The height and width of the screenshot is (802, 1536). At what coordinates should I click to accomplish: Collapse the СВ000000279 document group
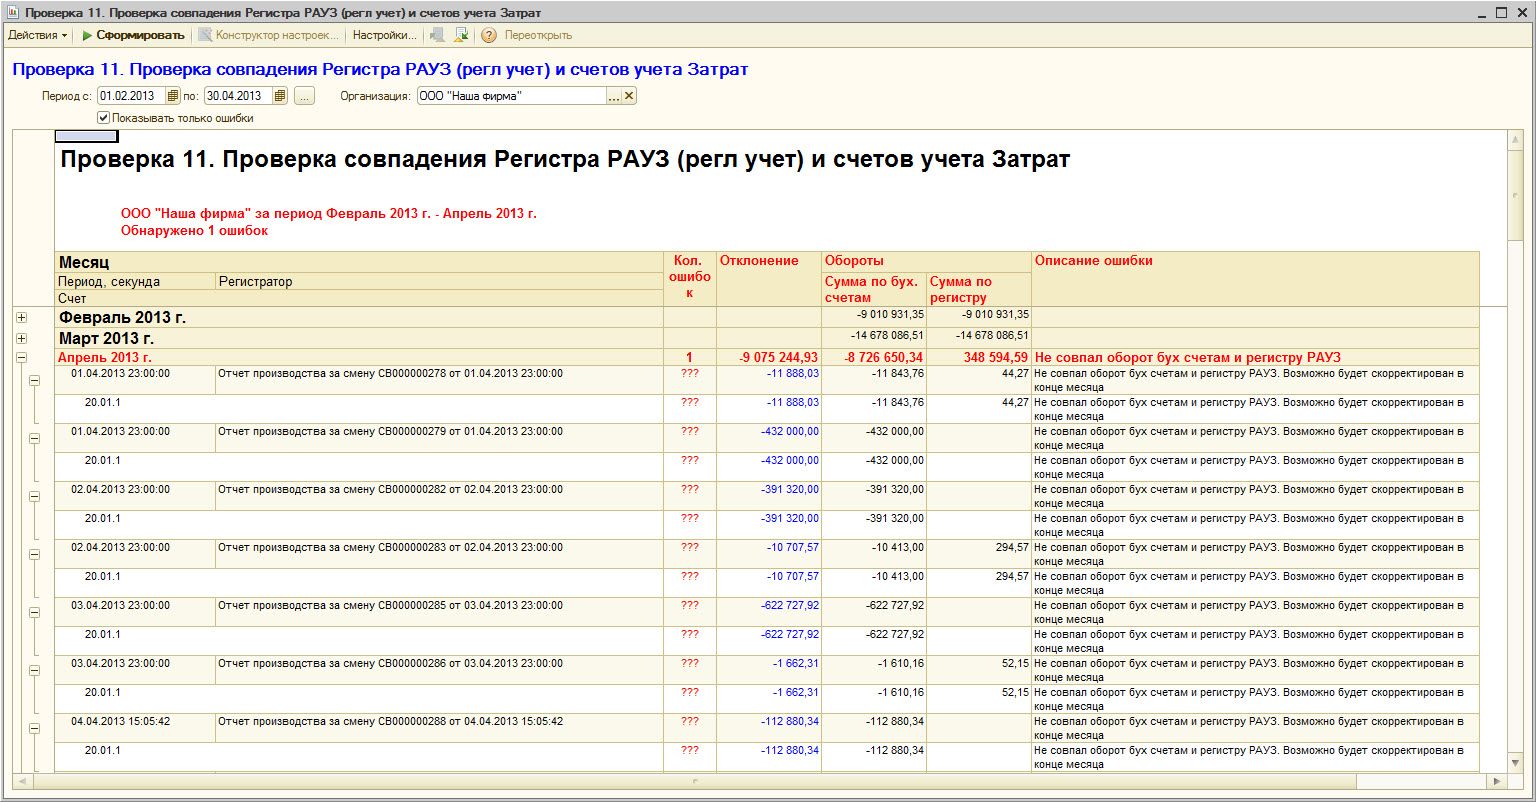[x=34, y=438]
